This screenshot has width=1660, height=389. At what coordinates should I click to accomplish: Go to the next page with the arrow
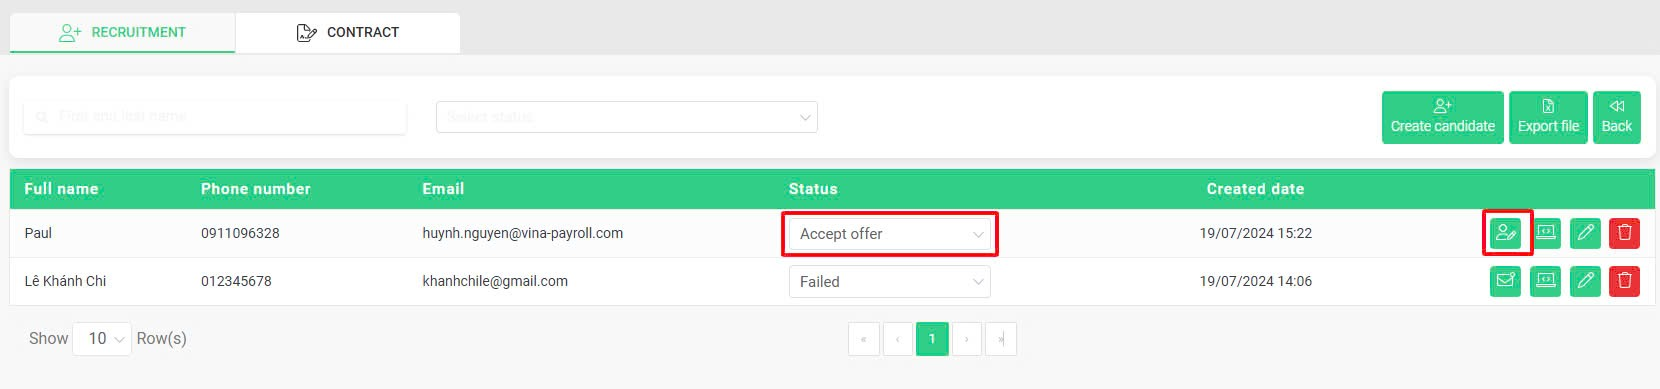966,339
